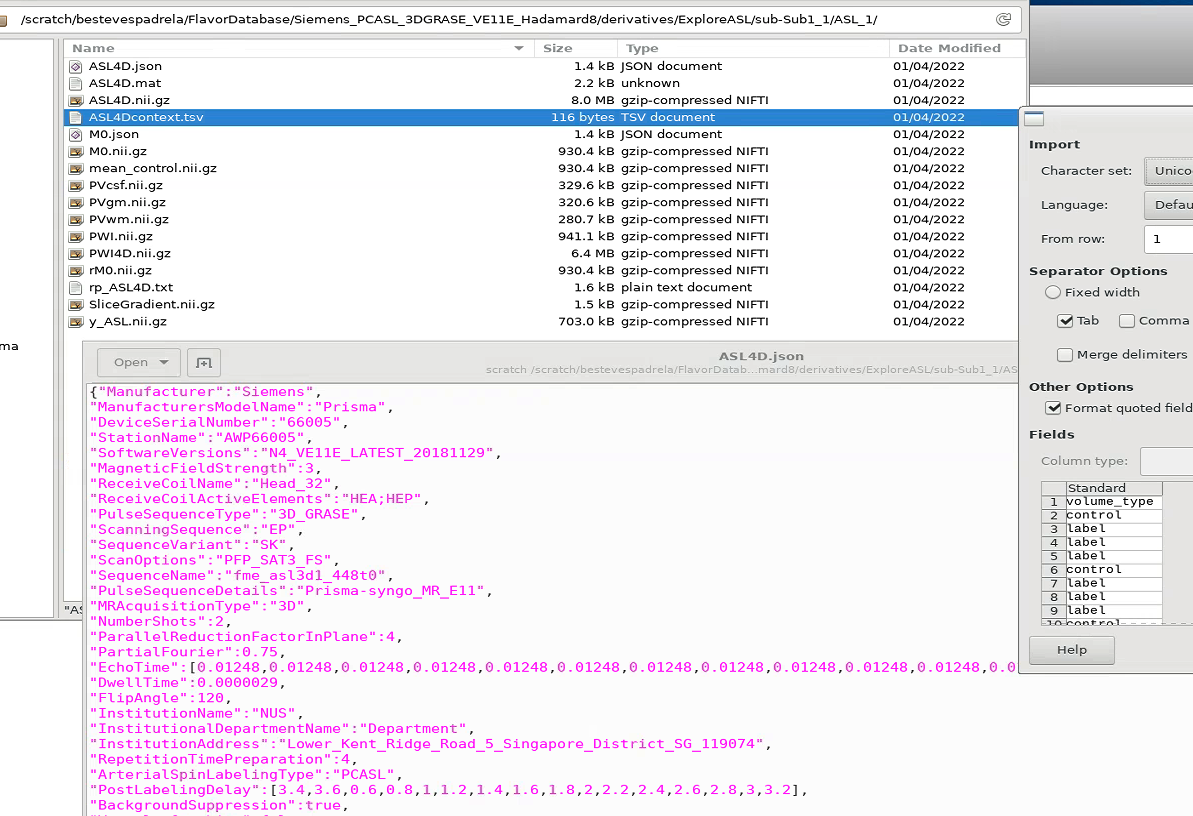Click the detach icon on the Import panel
Screen dimensions: 1193x816
(1034, 118)
